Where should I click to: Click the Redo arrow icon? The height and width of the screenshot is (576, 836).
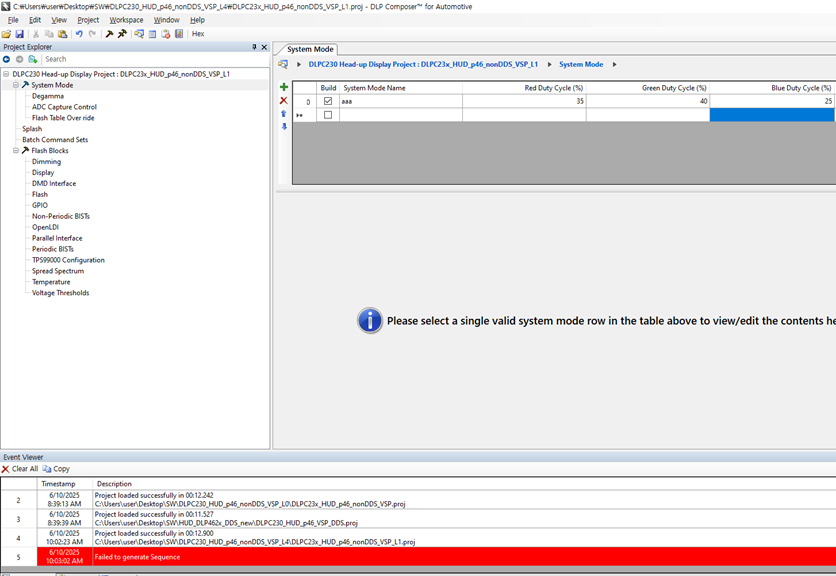(92, 34)
